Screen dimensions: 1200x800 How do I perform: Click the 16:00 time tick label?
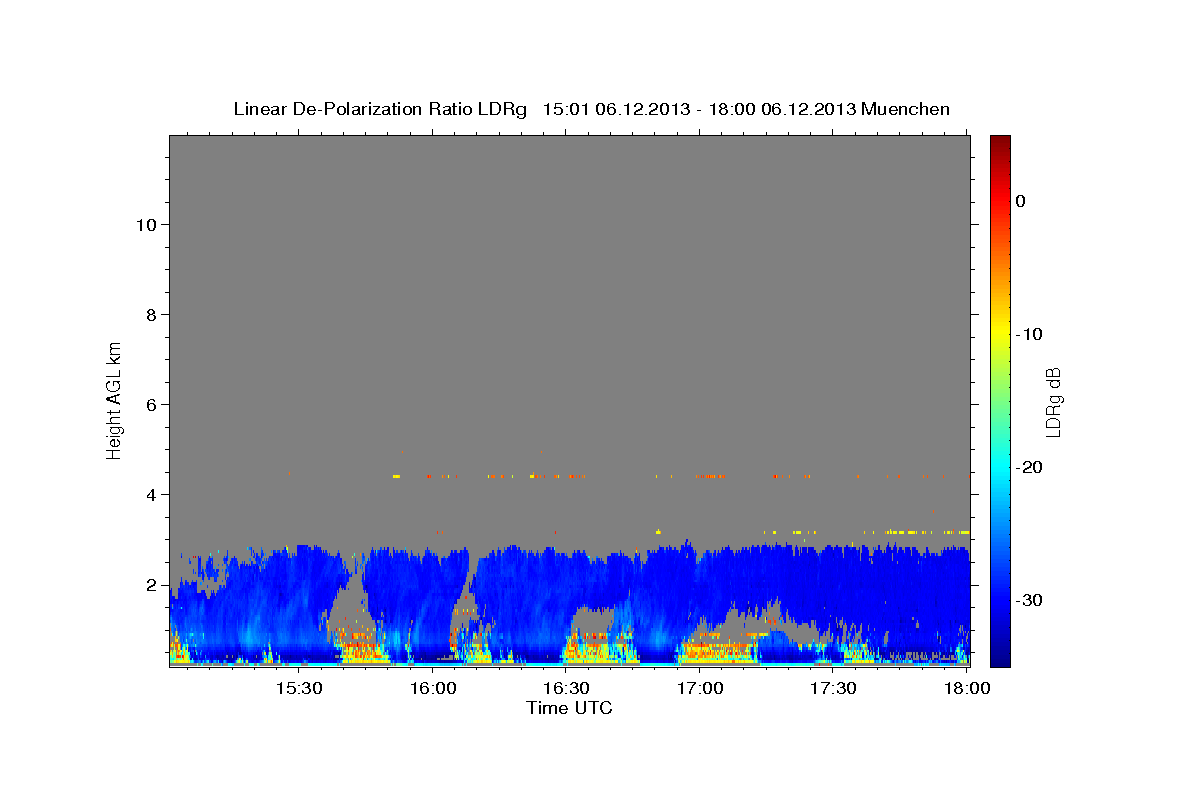[432, 689]
